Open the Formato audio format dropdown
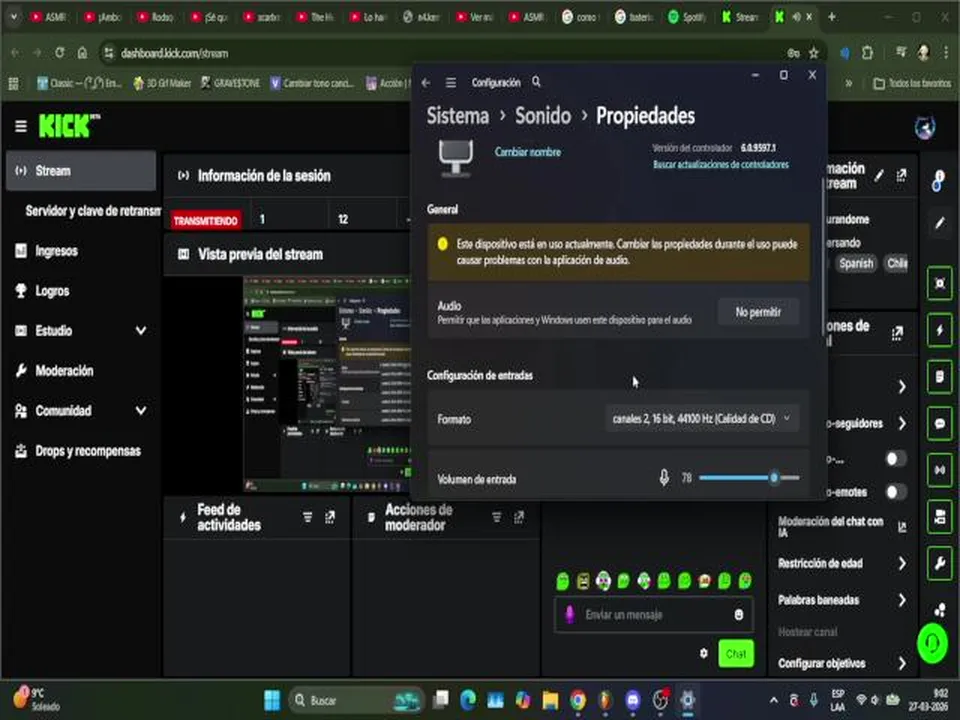Screen dimensions: 960x720 point(702,419)
